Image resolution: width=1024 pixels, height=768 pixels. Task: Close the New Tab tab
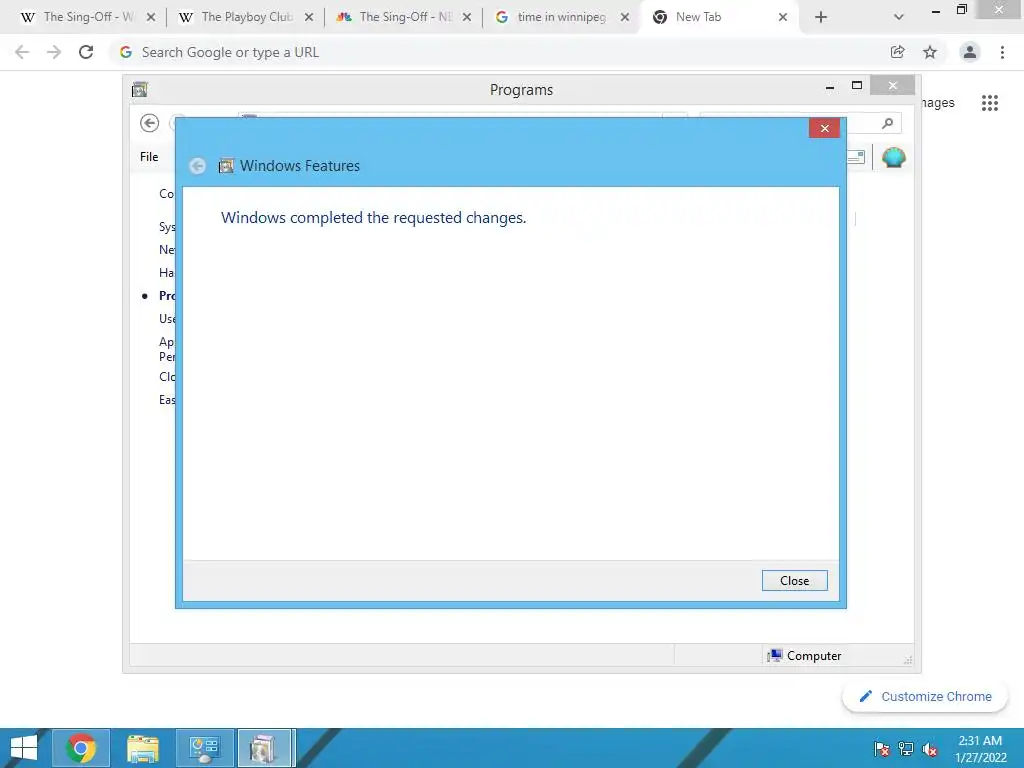pos(783,18)
